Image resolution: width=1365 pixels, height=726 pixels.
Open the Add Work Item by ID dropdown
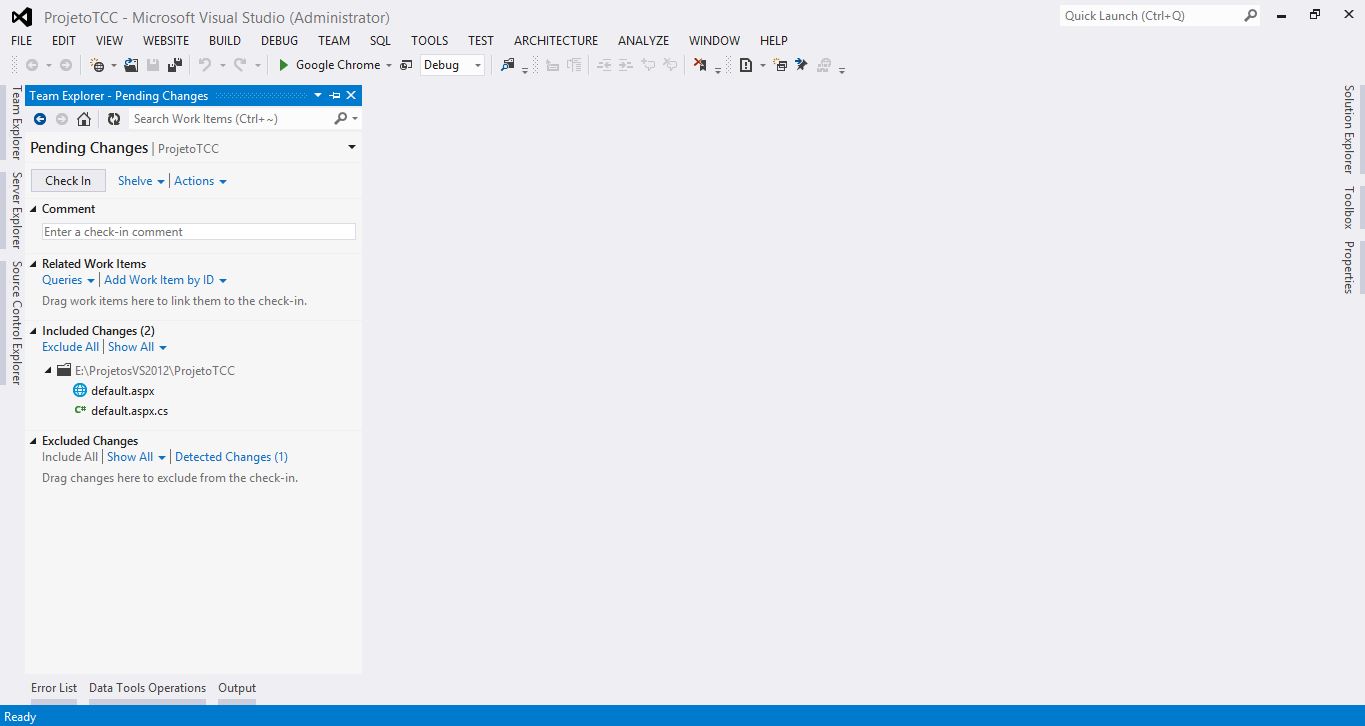click(165, 280)
